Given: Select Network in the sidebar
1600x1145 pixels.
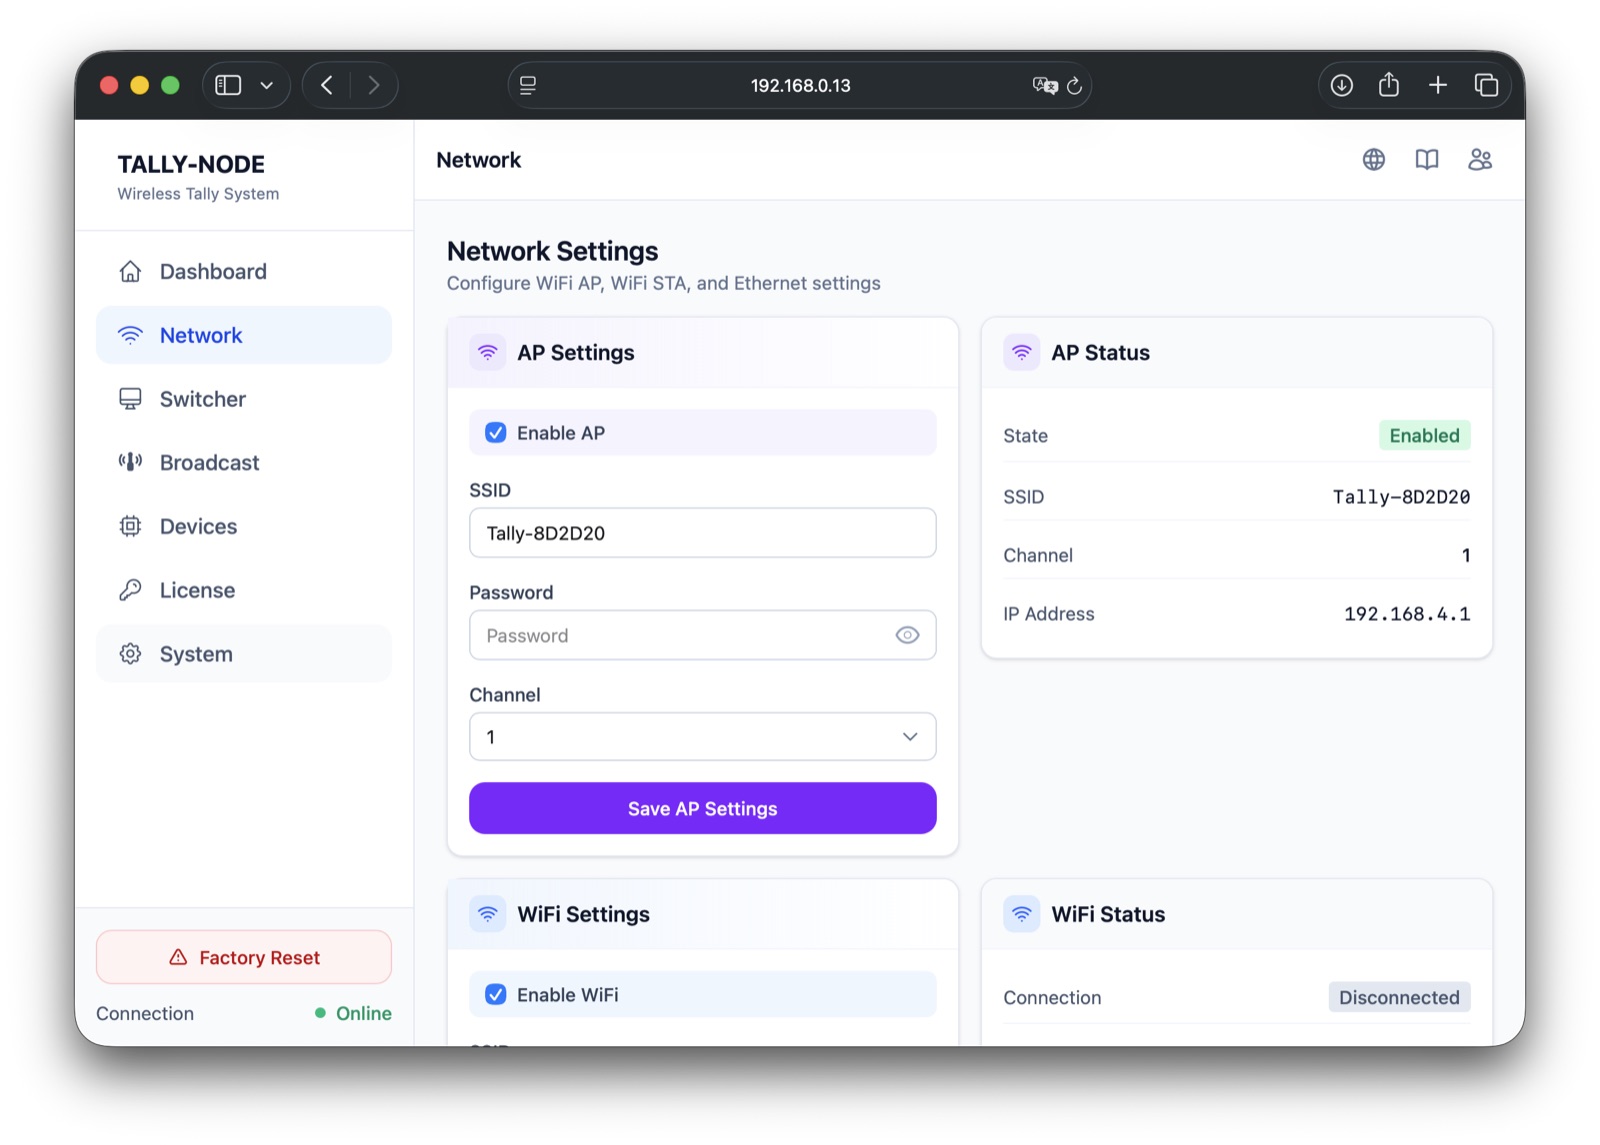Looking at the screenshot, I should click(243, 335).
